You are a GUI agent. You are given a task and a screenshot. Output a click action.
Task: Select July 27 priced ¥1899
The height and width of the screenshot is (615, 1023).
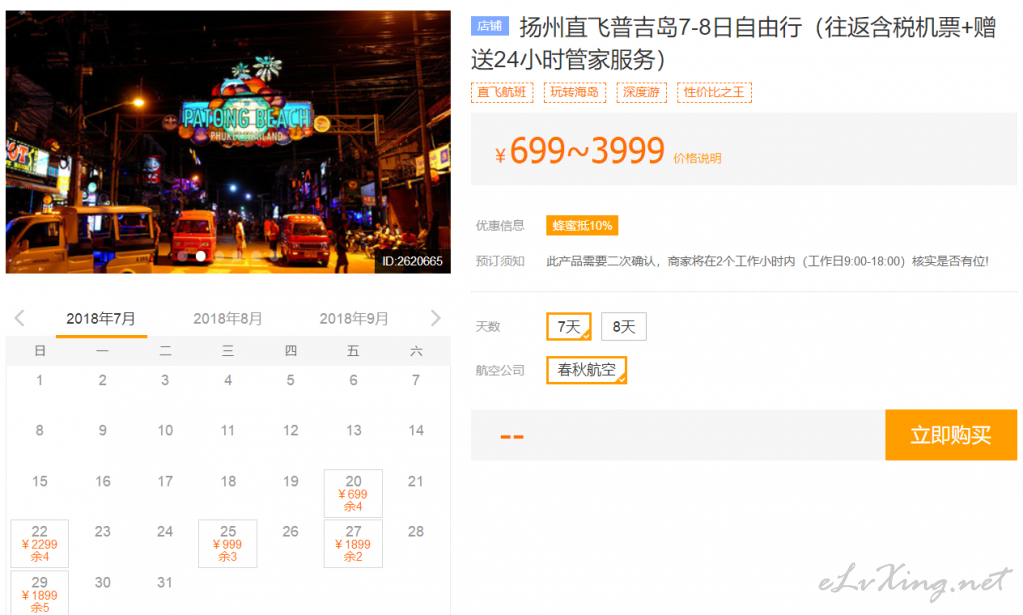[x=353, y=543]
